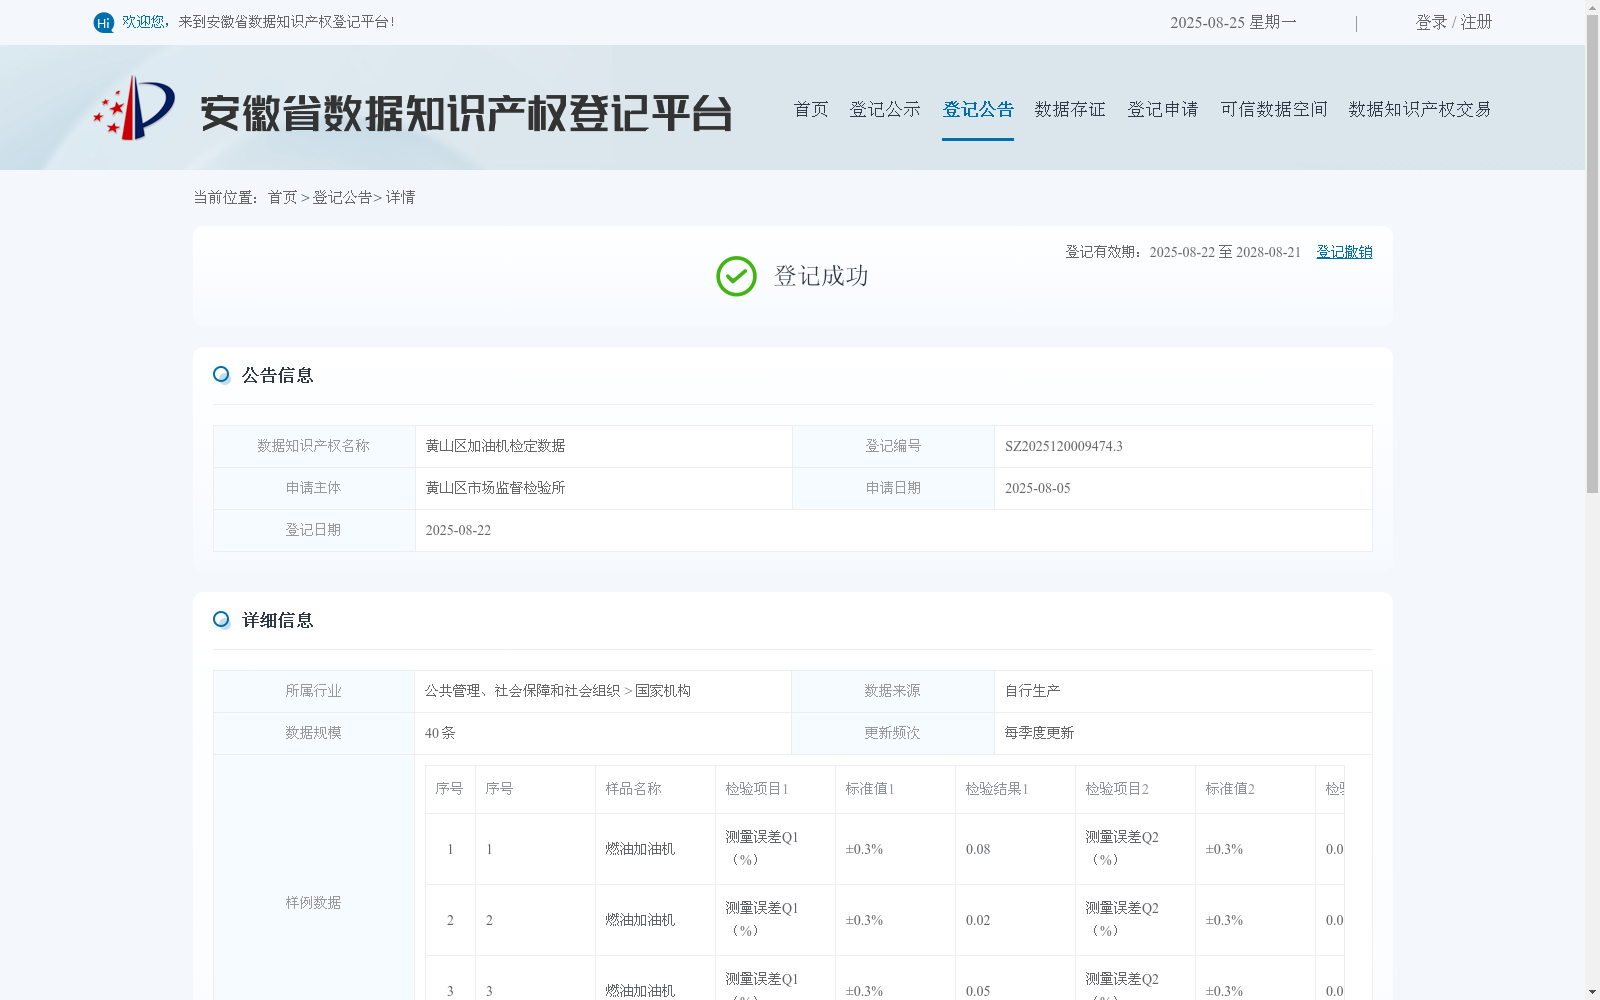Click the scrollbar down arrow
The image size is (1600, 1000).
tap(1593, 992)
